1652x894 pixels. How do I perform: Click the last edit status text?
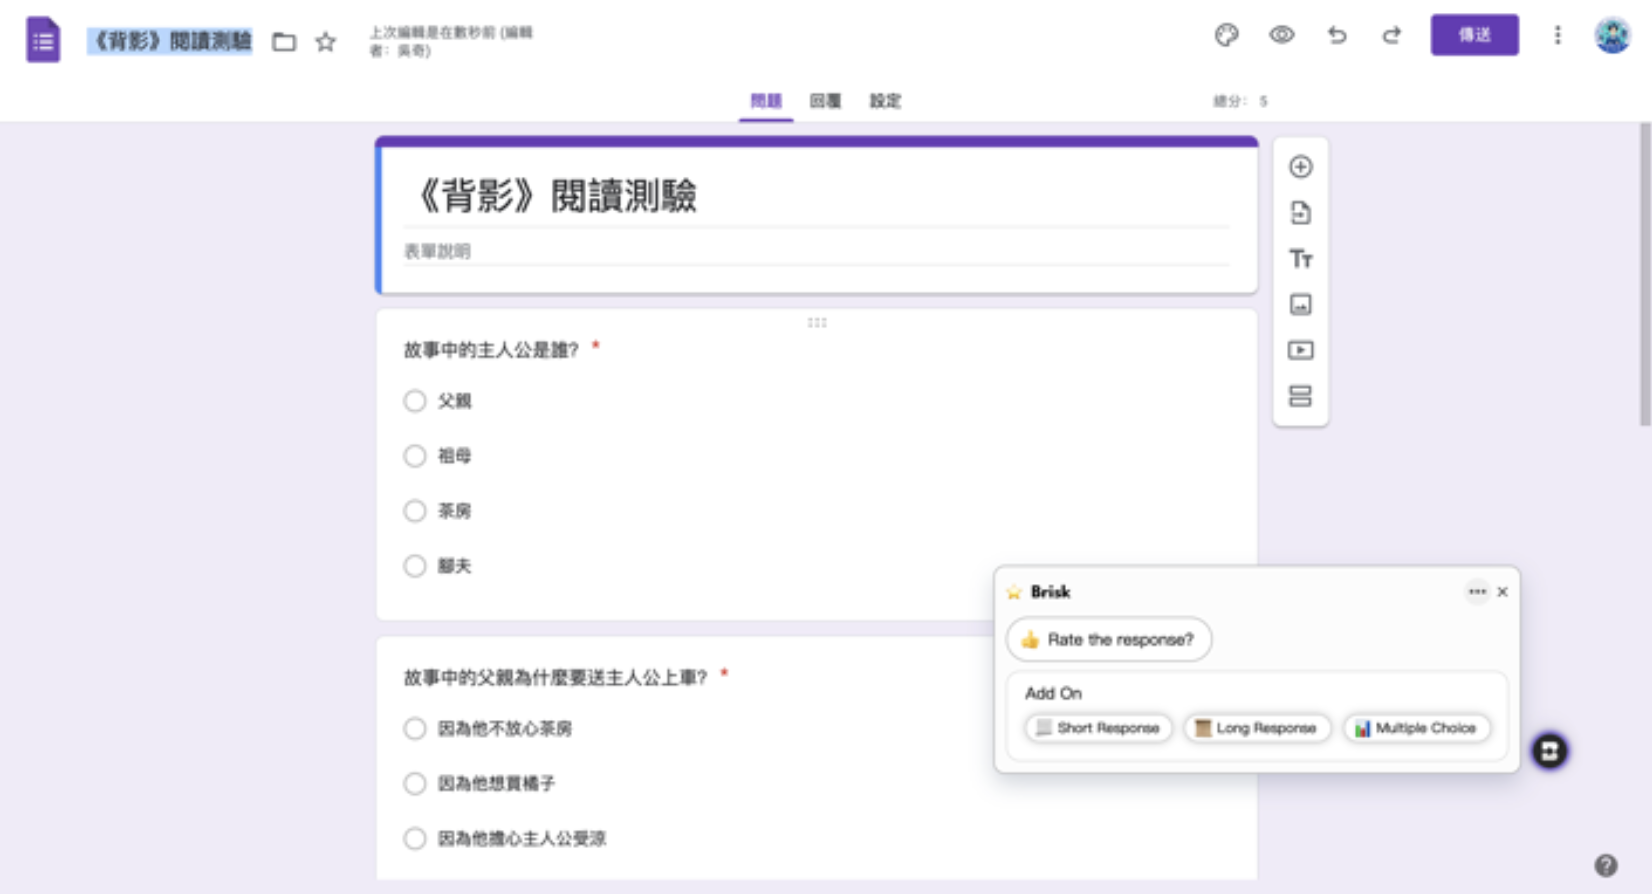click(451, 41)
